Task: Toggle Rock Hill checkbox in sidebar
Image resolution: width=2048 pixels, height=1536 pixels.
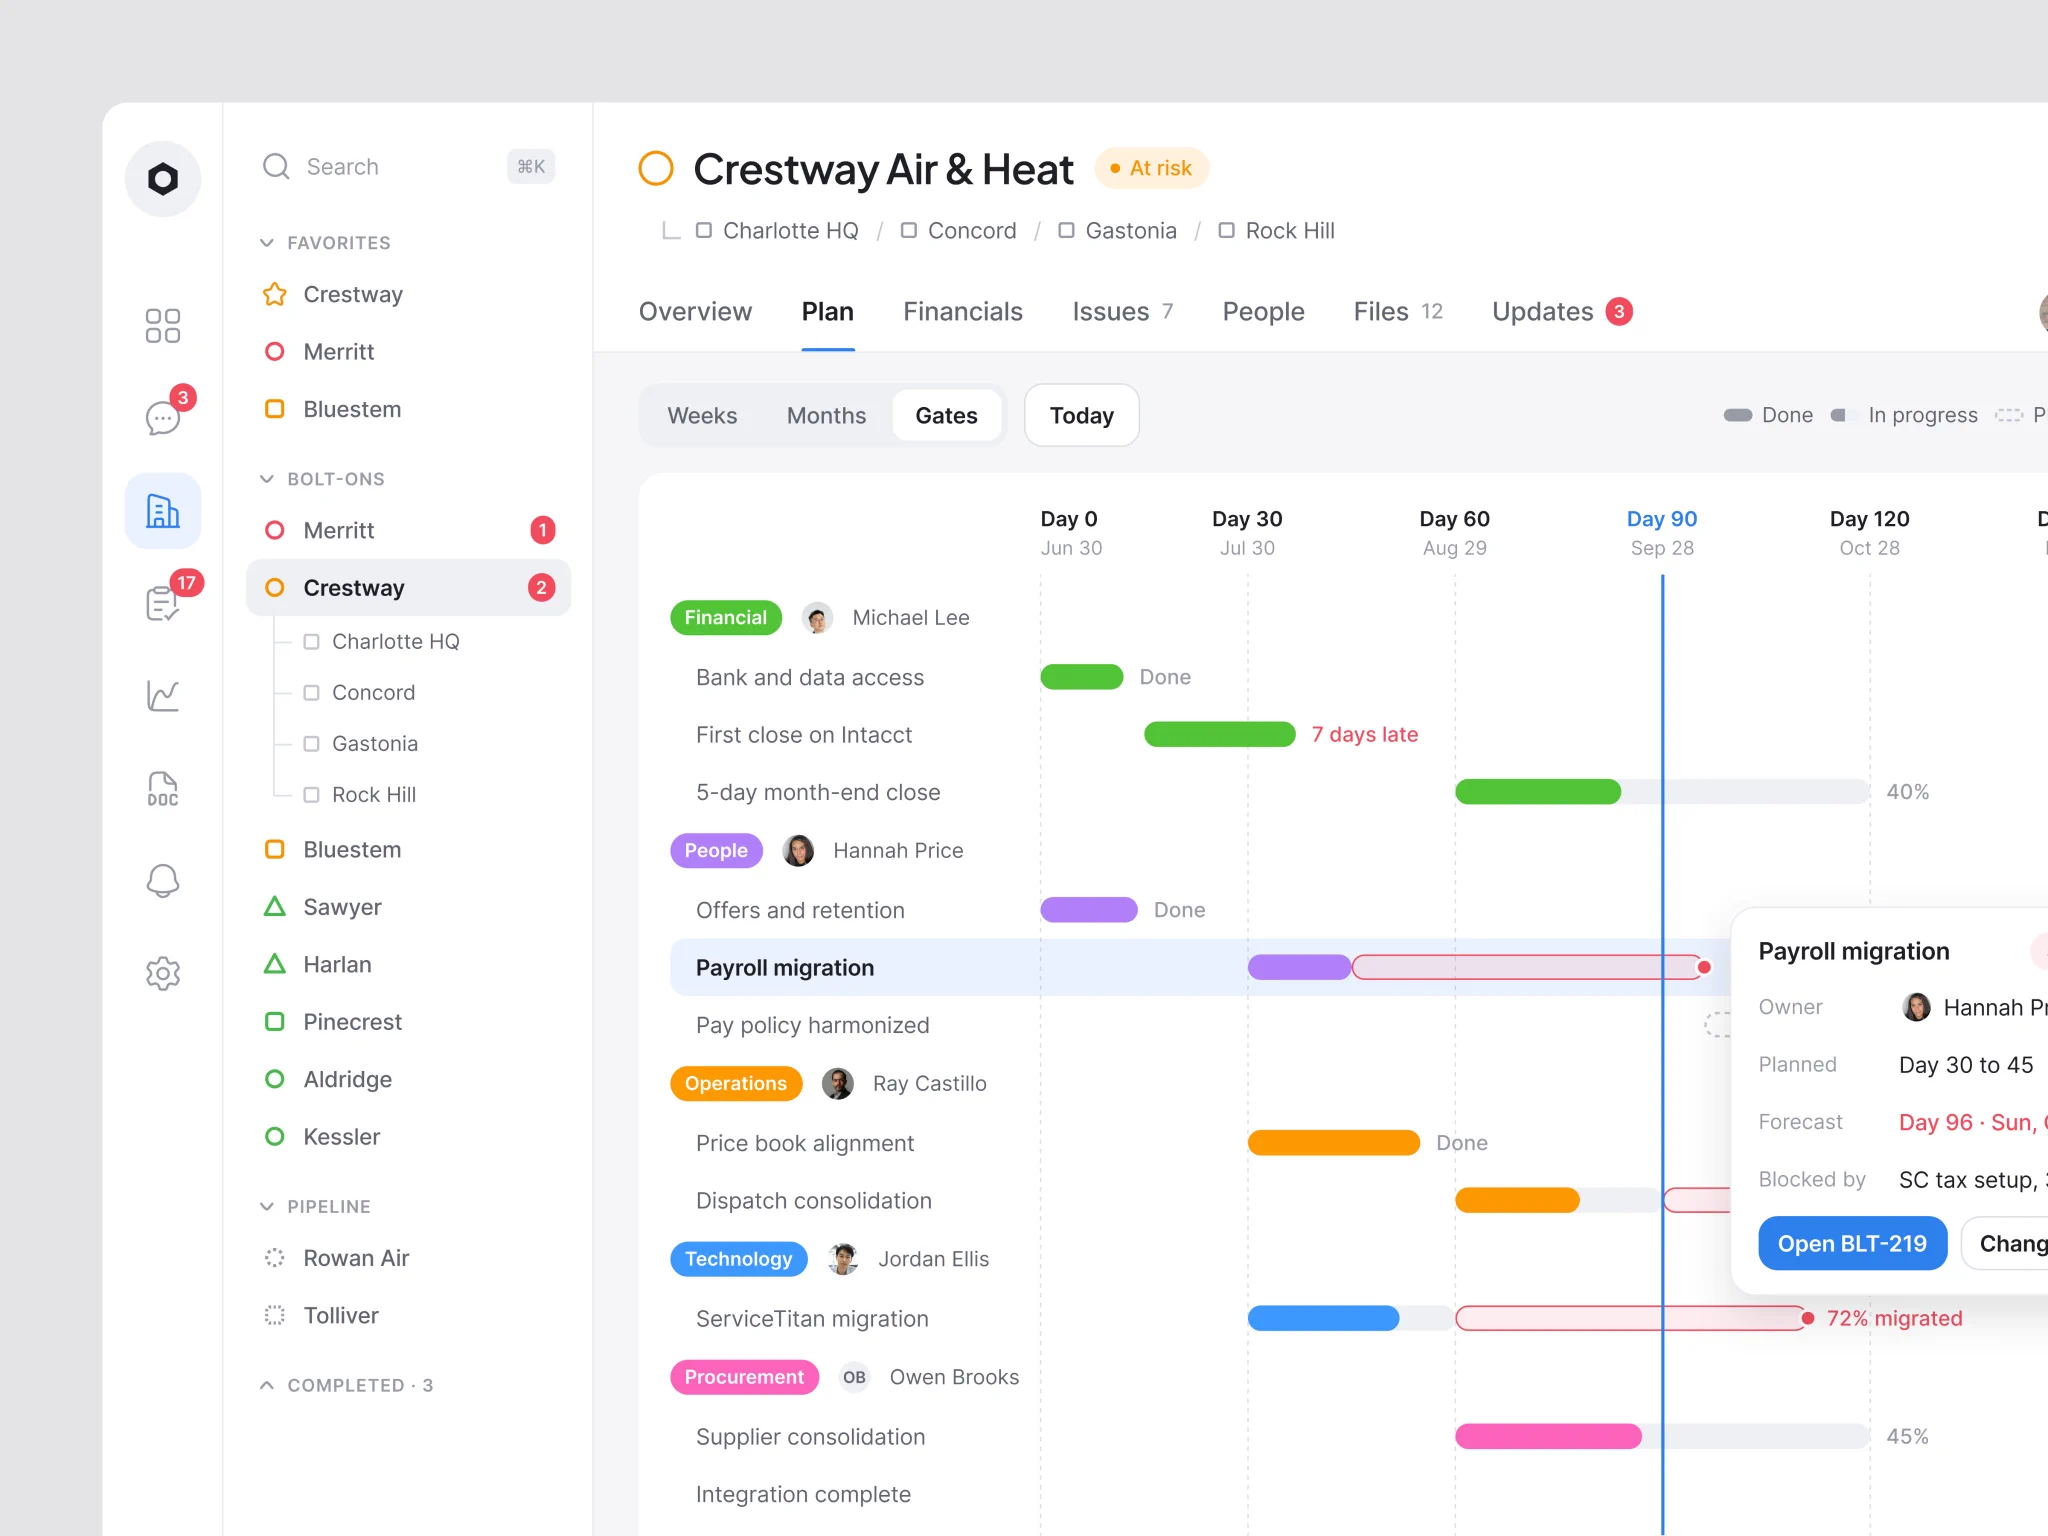Action: (312, 795)
